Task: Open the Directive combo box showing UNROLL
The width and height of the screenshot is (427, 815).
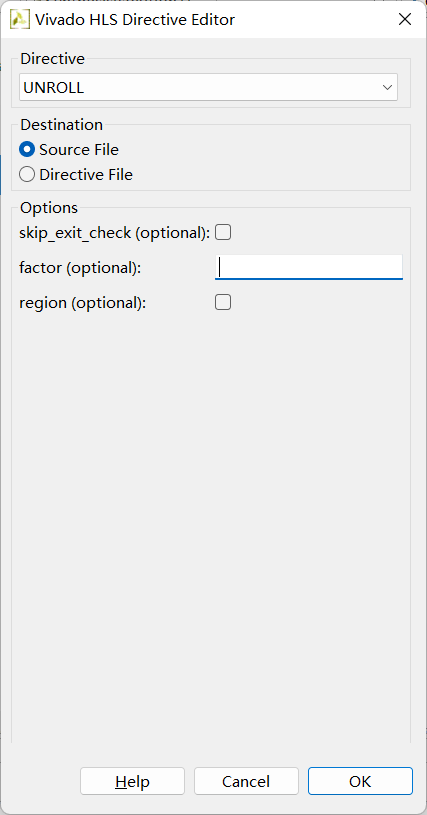Action: coord(208,87)
